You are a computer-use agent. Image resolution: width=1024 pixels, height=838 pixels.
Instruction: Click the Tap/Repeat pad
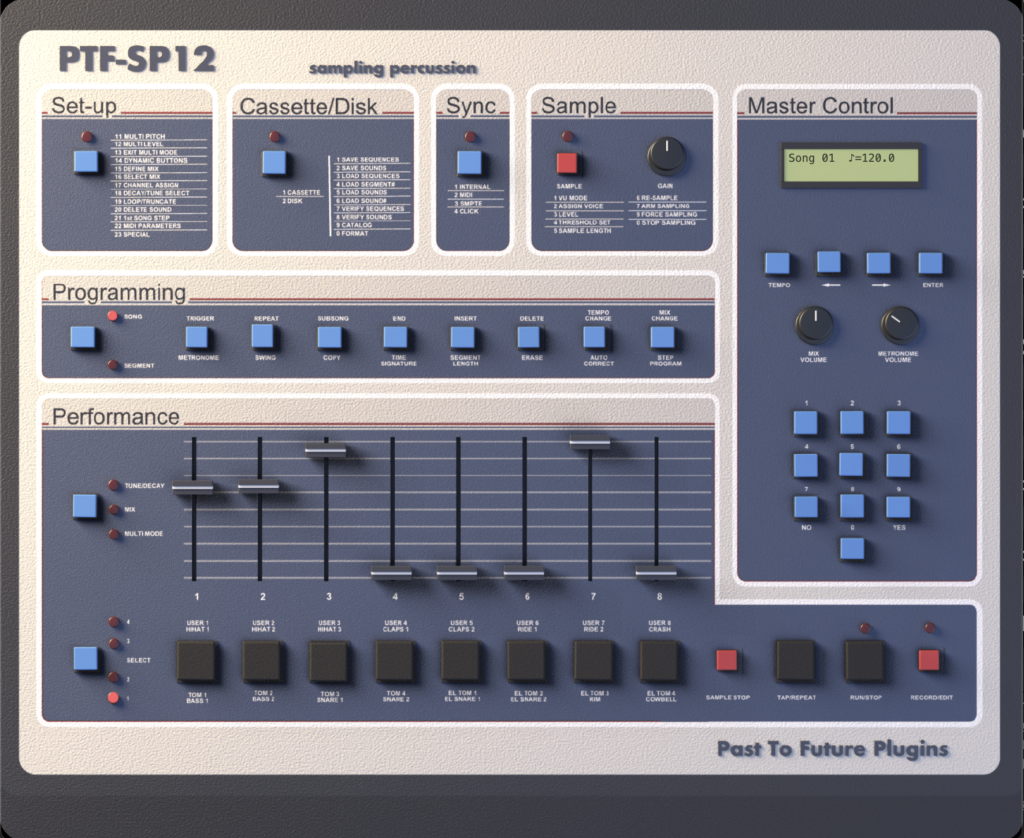click(x=795, y=661)
